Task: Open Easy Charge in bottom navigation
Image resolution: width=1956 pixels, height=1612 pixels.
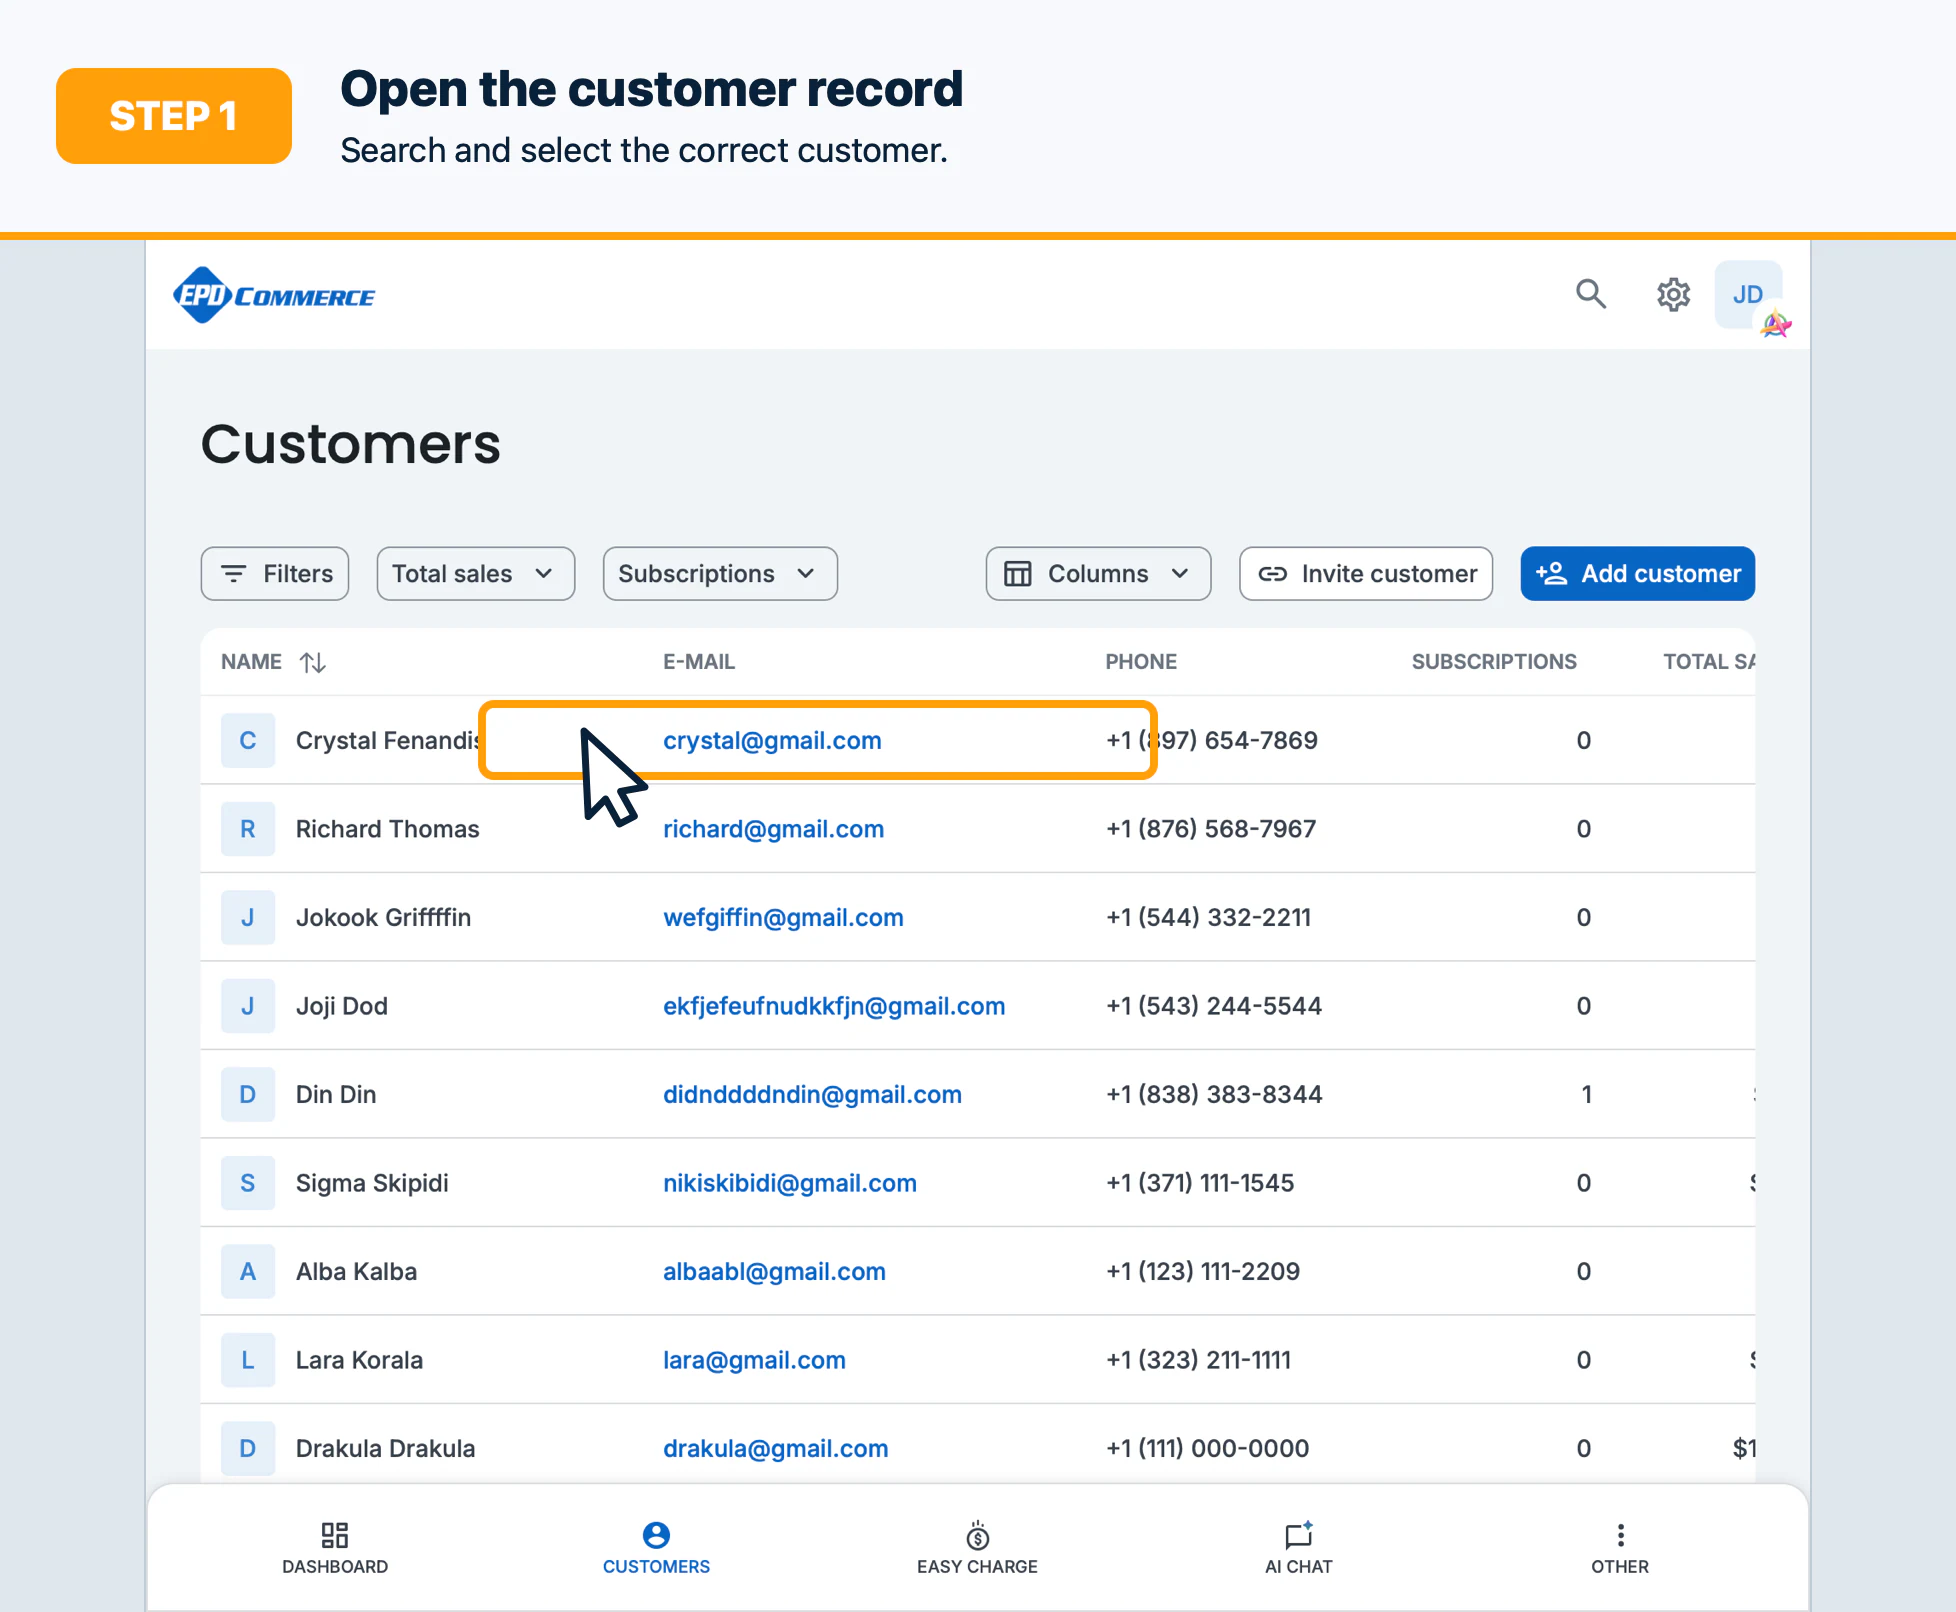Action: click(x=977, y=1548)
